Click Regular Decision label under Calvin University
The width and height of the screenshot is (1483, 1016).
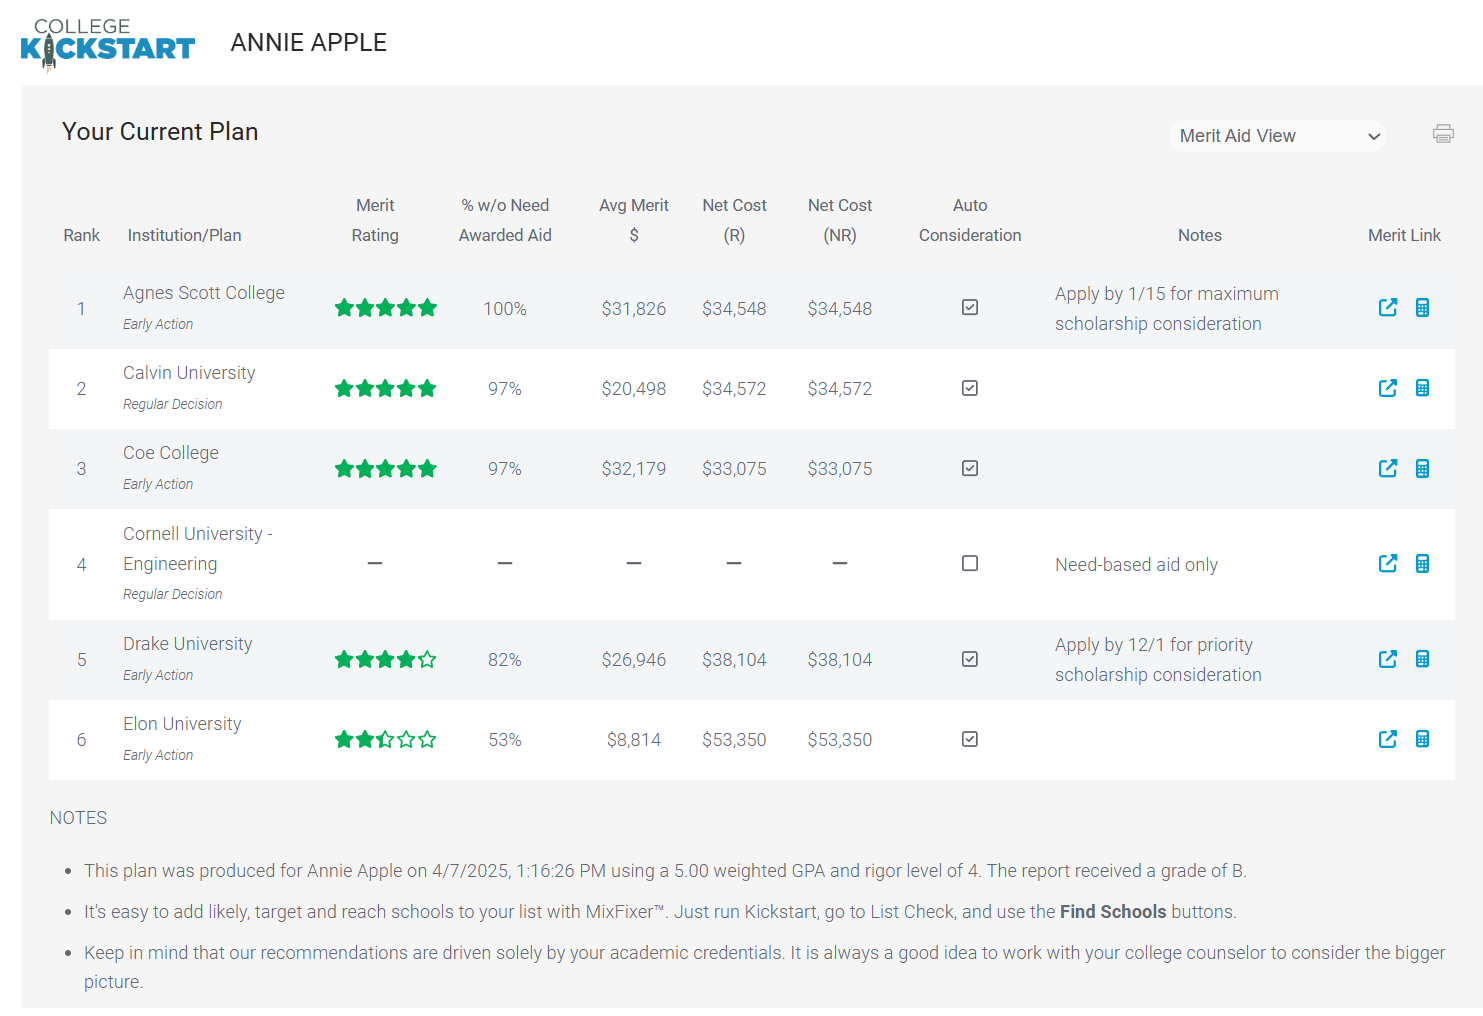[173, 404]
